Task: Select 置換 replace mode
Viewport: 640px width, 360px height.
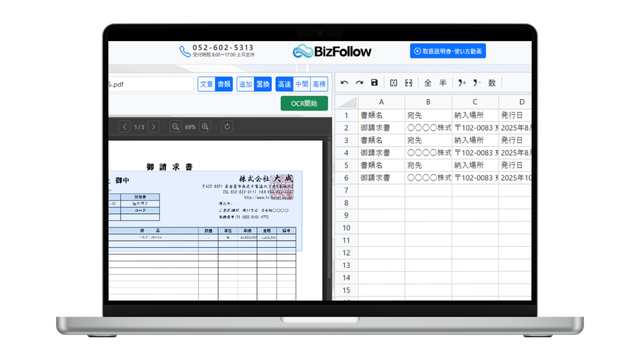Action: (x=262, y=84)
